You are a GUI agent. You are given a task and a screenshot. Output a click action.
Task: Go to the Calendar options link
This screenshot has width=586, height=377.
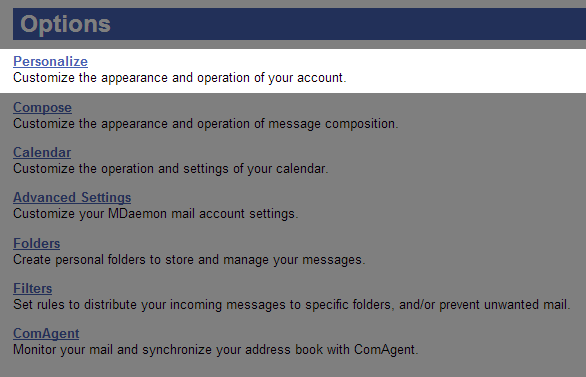[42, 153]
